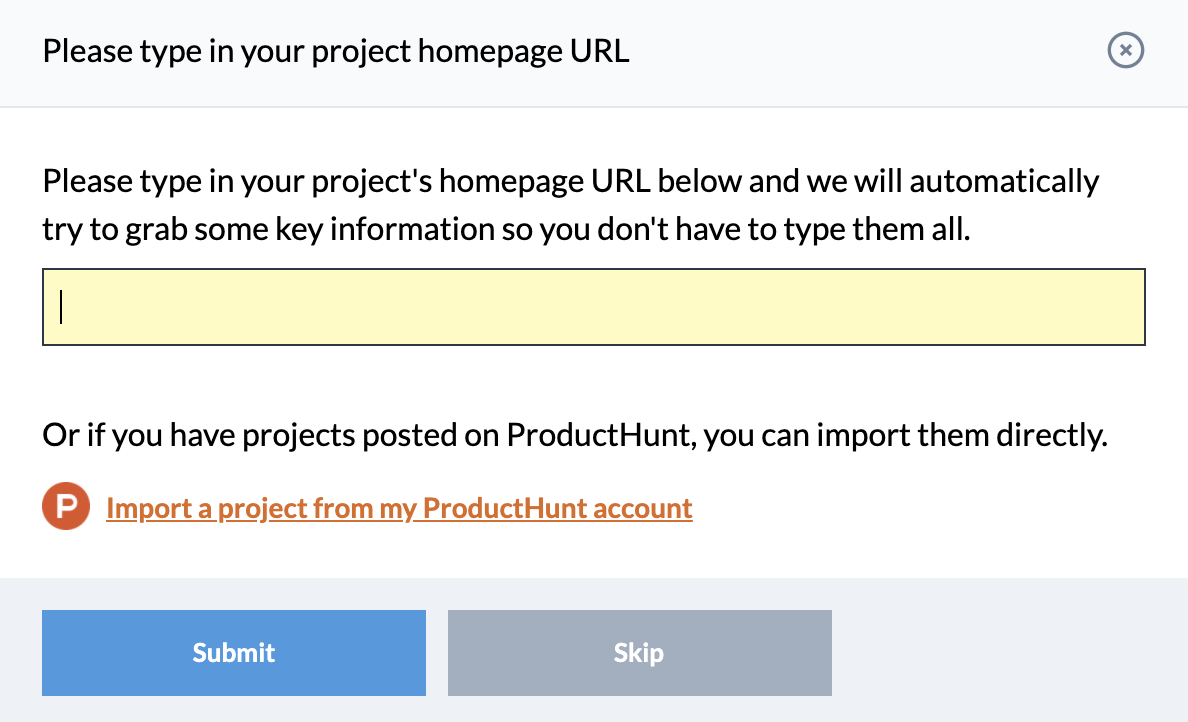This screenshot has width=1188, height=722.
Task: Click the empty header area beside the title
Action: (x=860, y=50)
